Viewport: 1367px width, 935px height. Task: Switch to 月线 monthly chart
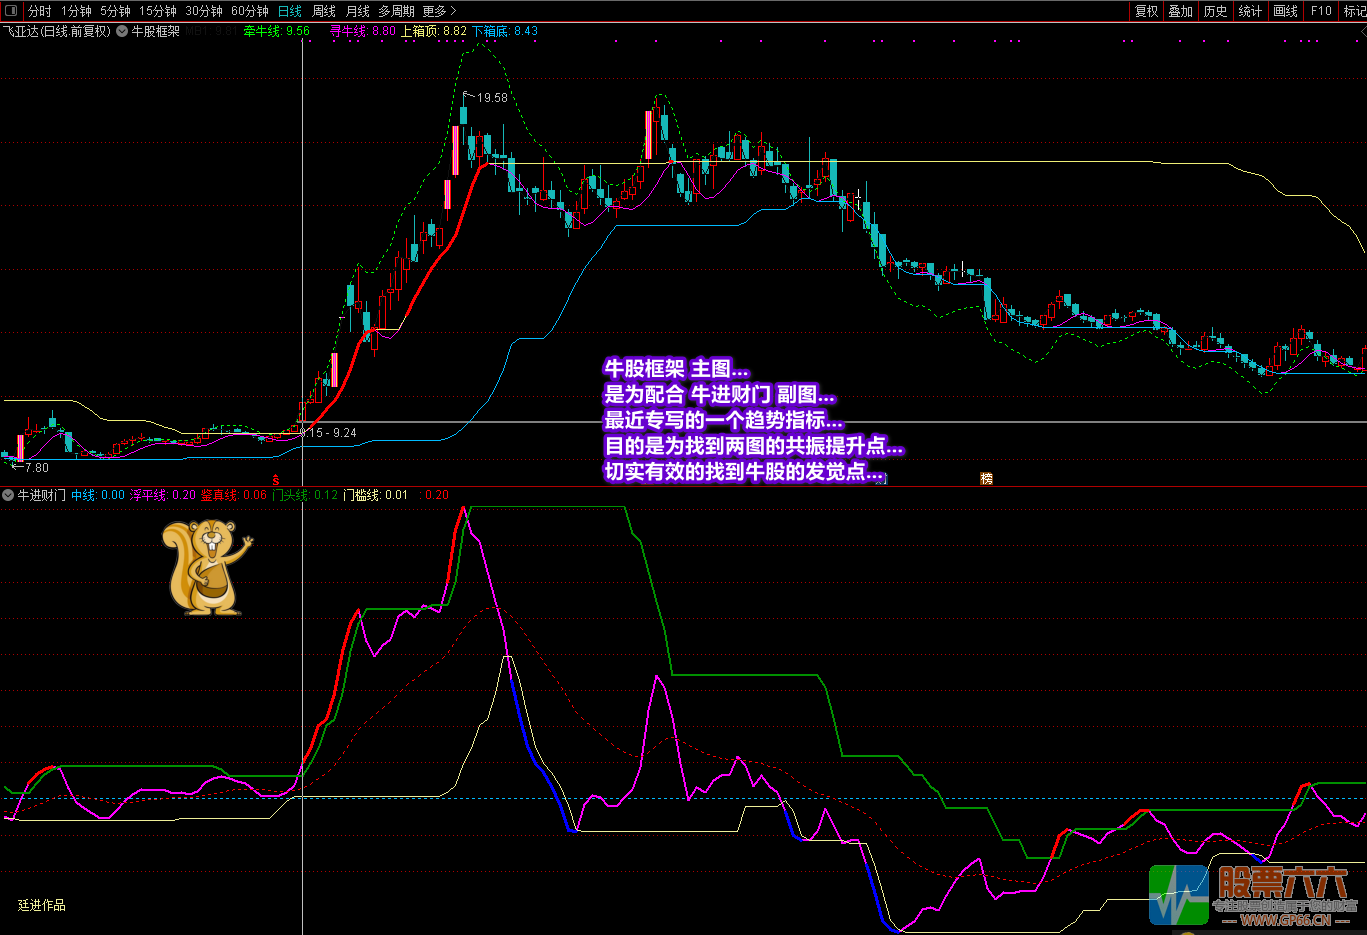click(358, 11)
